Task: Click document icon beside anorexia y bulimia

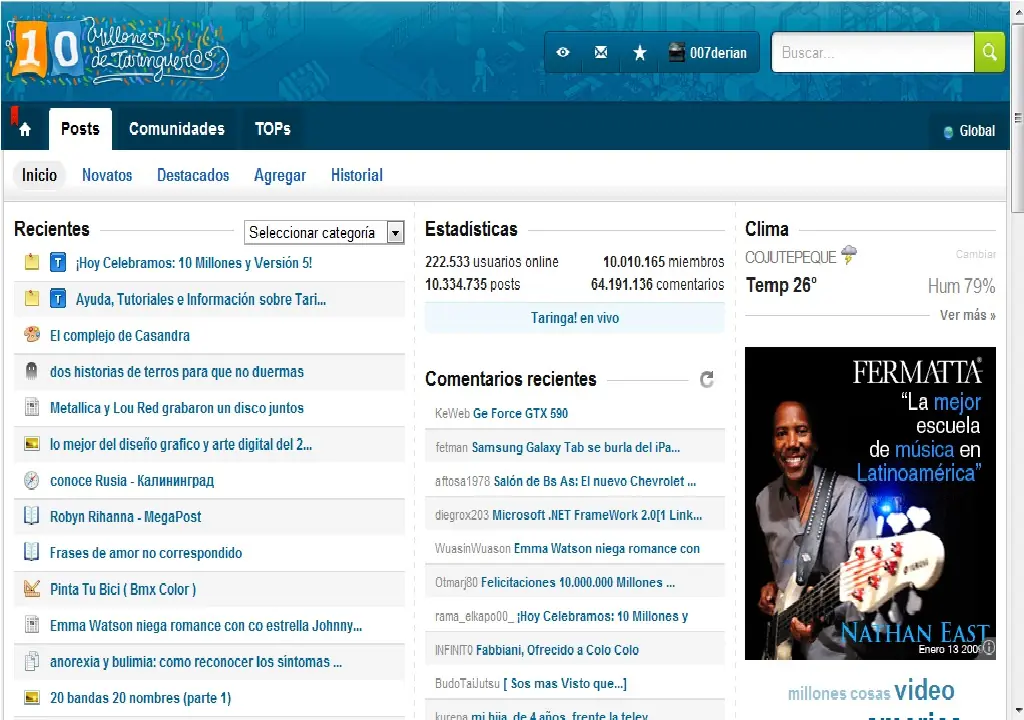Action: pos(31,661)
